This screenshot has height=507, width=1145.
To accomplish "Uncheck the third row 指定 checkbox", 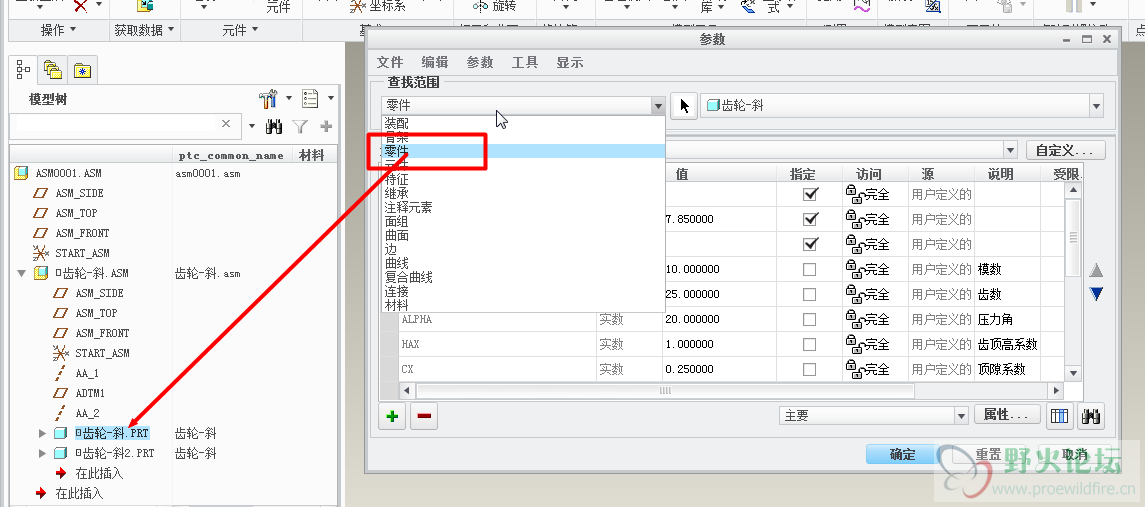I will click(x=810, y=244).
